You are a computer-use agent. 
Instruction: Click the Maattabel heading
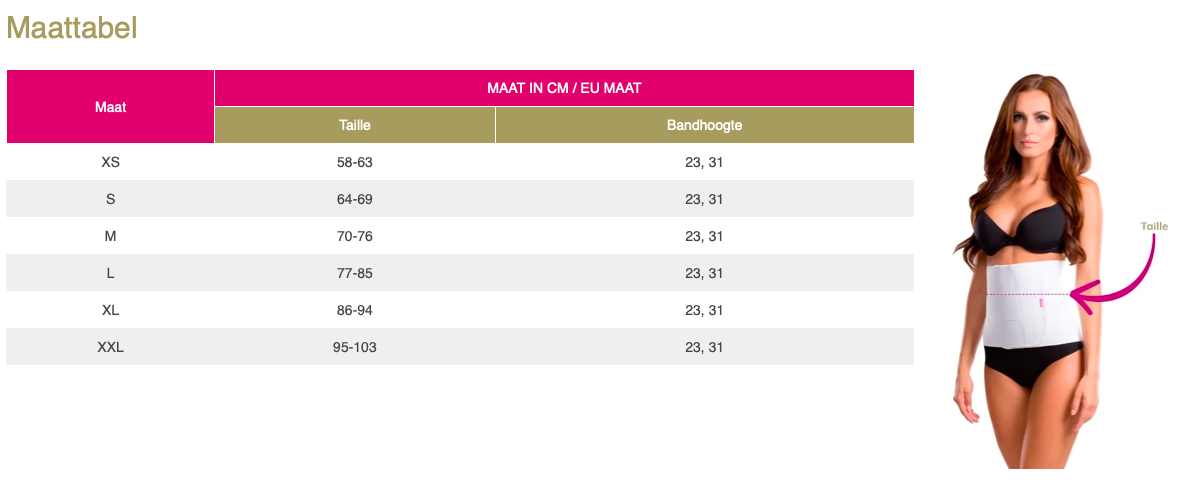[71, 28]
